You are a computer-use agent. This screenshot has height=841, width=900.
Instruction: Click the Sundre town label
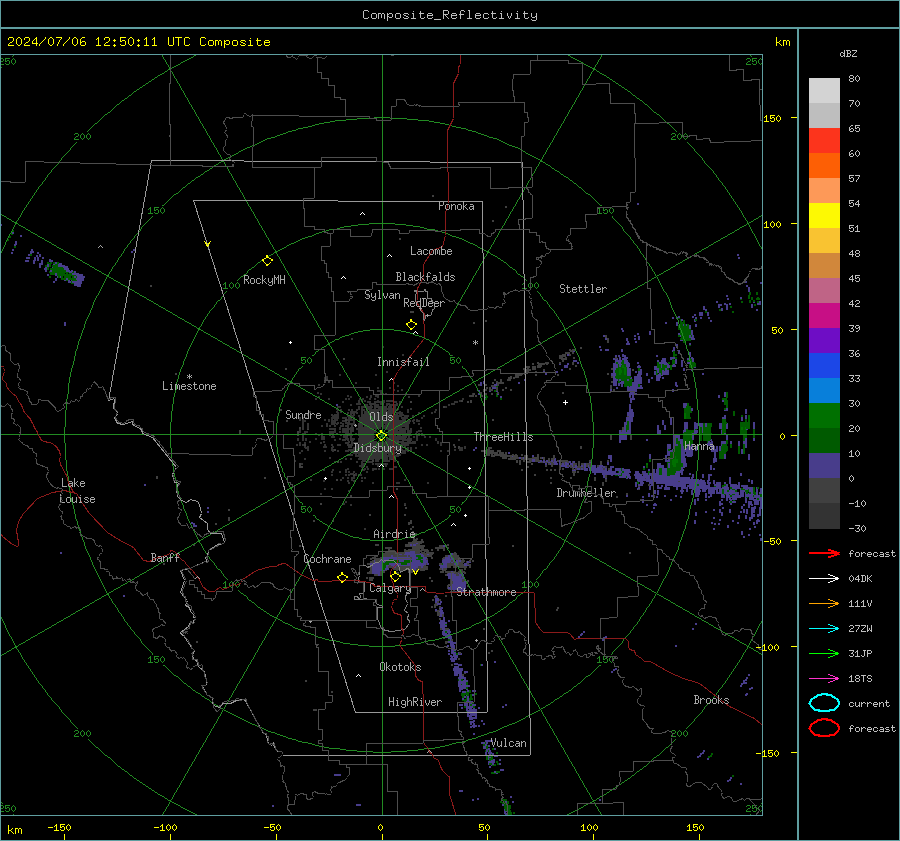[303, 415]
